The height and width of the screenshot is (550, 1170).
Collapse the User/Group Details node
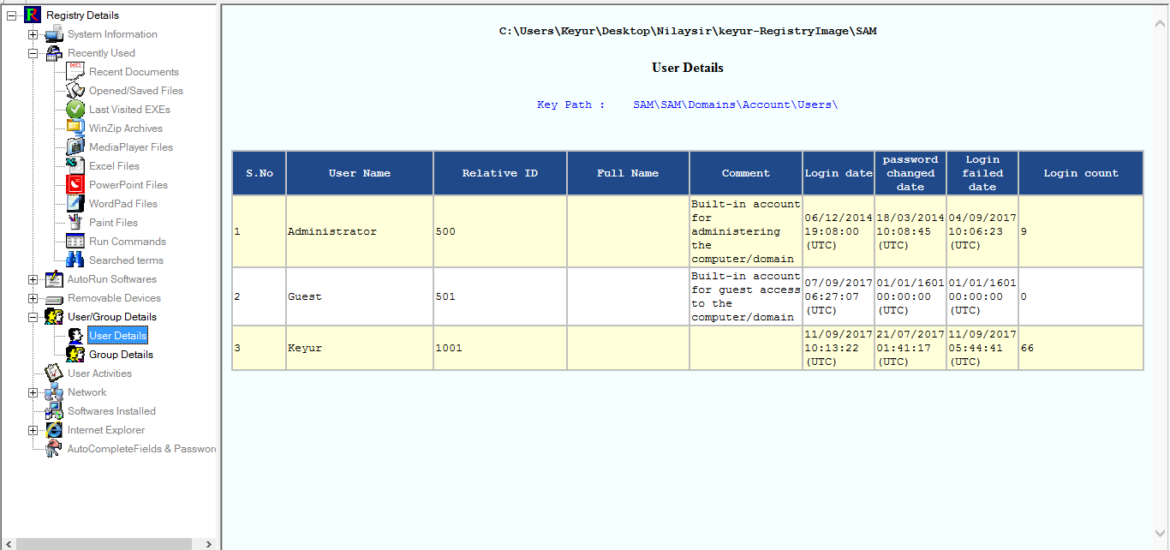[33, 316]
